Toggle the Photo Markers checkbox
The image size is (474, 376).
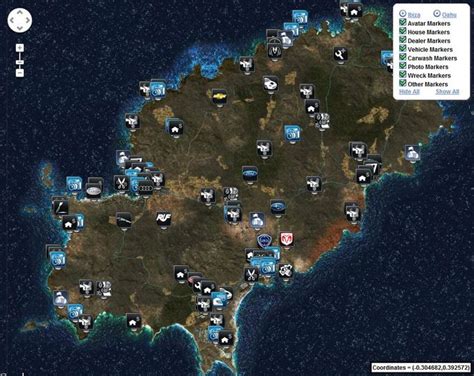(403, 66)
